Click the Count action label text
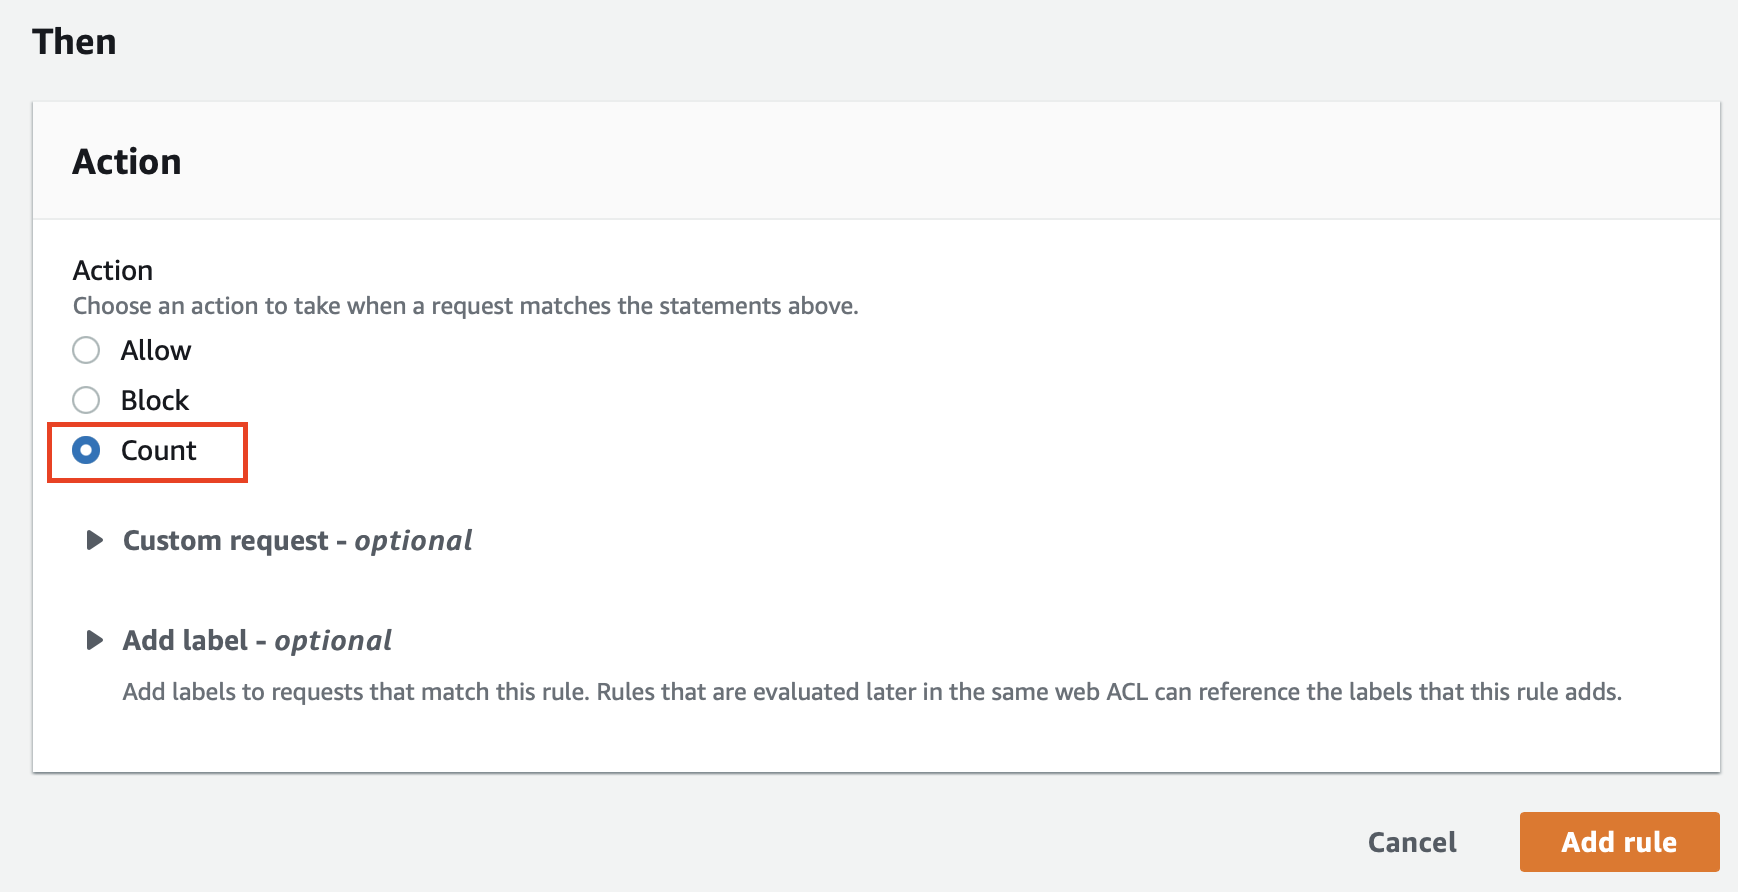Viewport: 1738px width, 892px height. 159,450
